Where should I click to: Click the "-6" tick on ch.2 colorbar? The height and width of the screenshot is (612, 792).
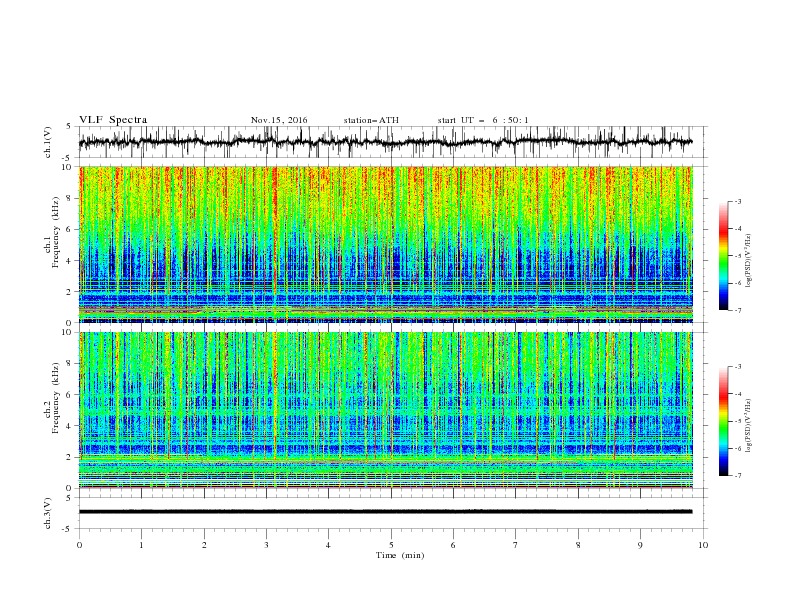[x=737, y=448]
